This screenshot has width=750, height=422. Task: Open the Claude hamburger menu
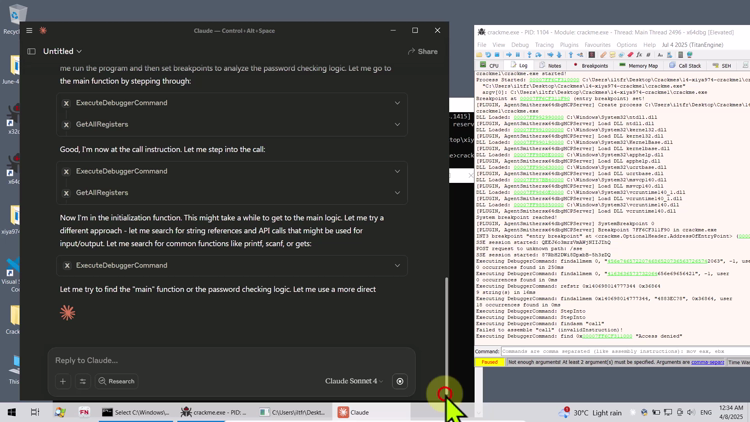pos(29,31)
